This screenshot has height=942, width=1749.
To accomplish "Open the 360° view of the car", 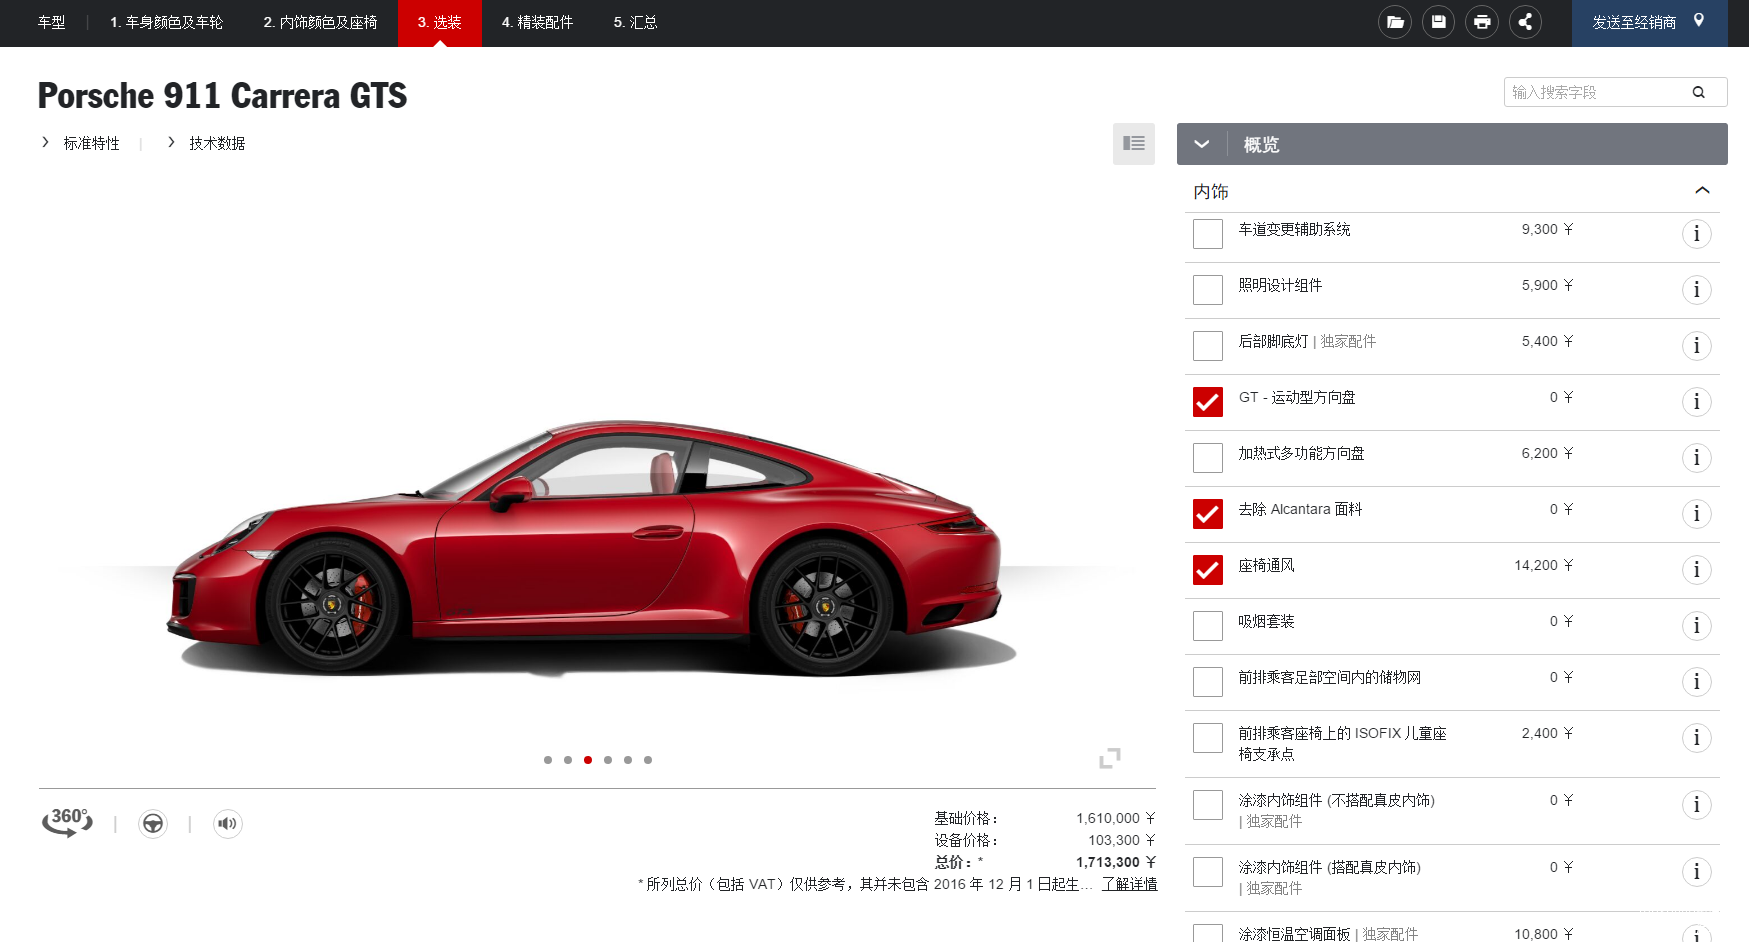I will 67,822.
